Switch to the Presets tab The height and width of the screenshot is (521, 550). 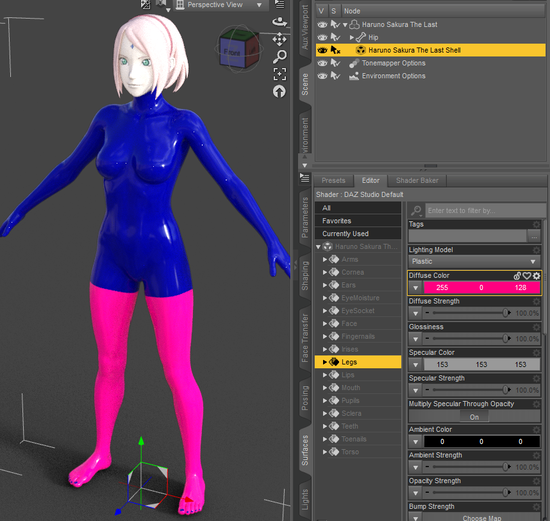[x=333, y=181]
